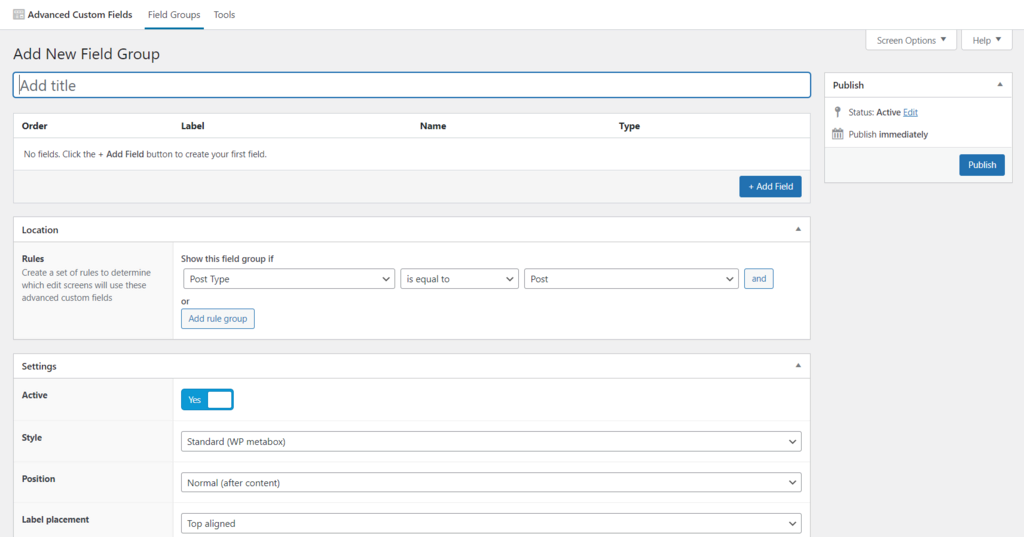Open the Position dropdown
The width and height of the screenshot is (1024, 537).
(x=491, y=482)
